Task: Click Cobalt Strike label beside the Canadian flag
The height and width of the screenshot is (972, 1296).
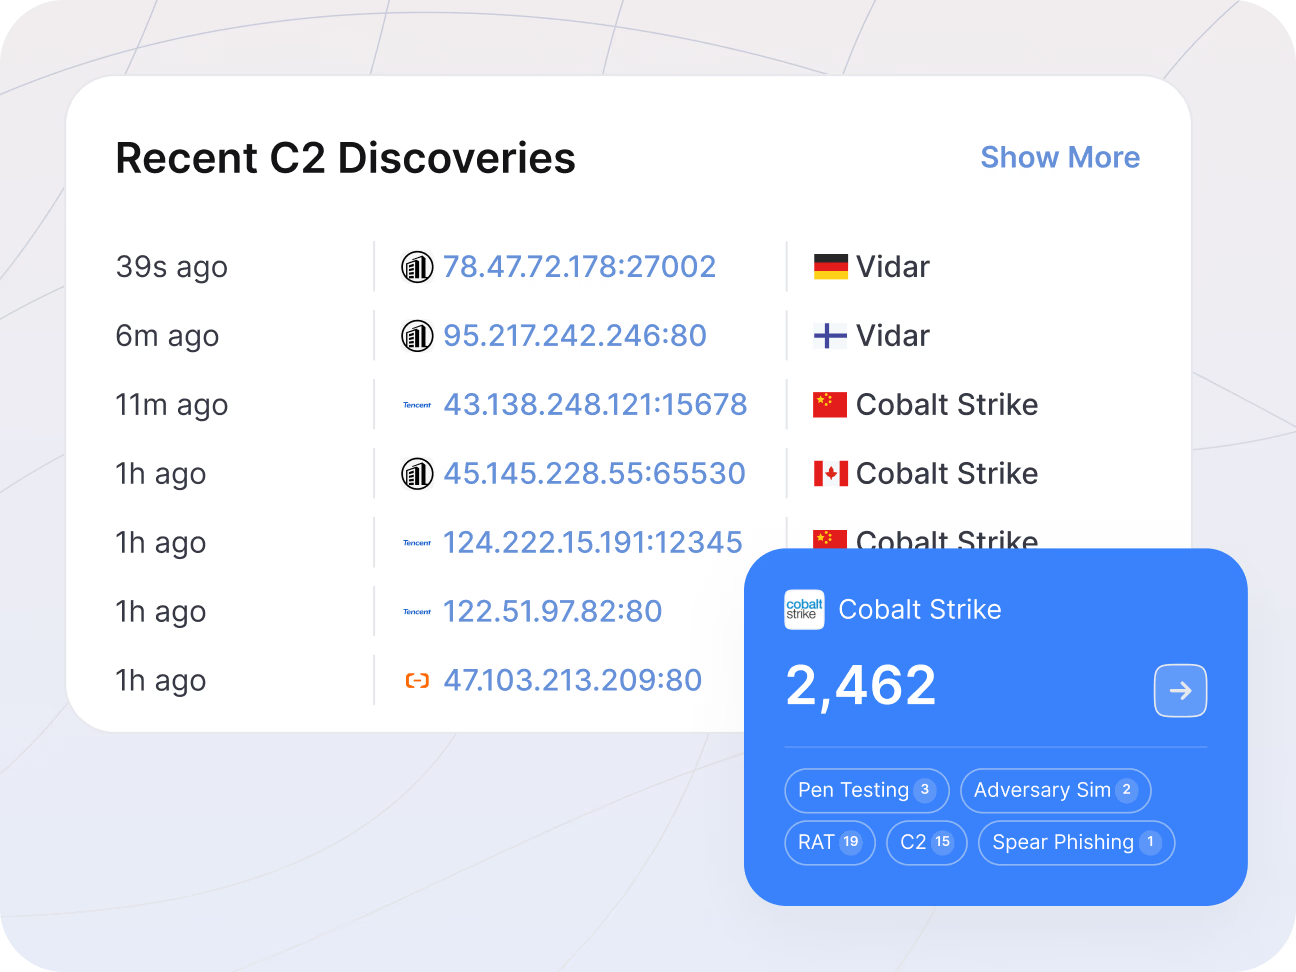Action: pos(947,473)
